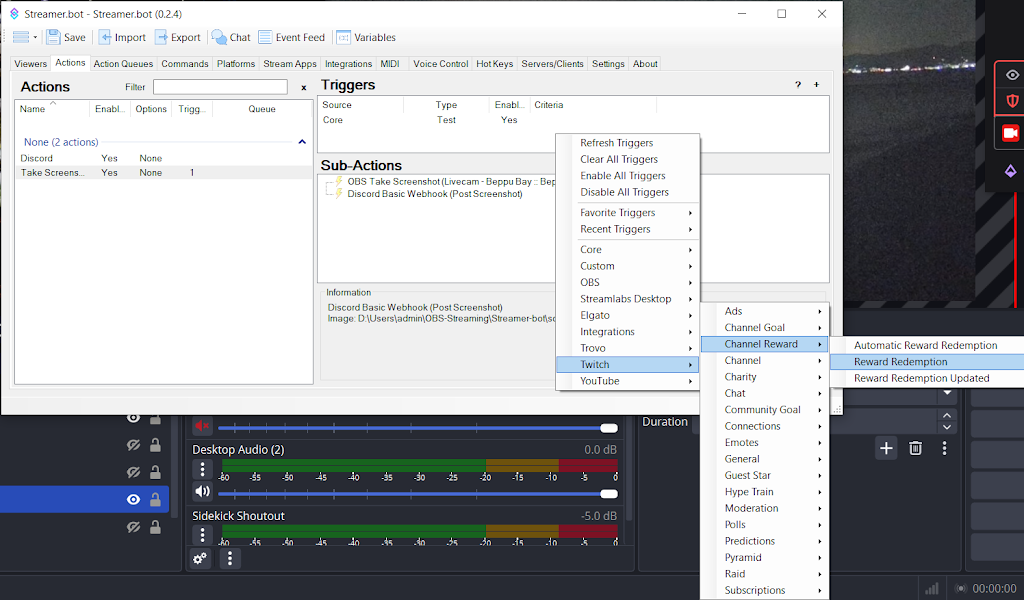Click the Import button

point(121,37)
